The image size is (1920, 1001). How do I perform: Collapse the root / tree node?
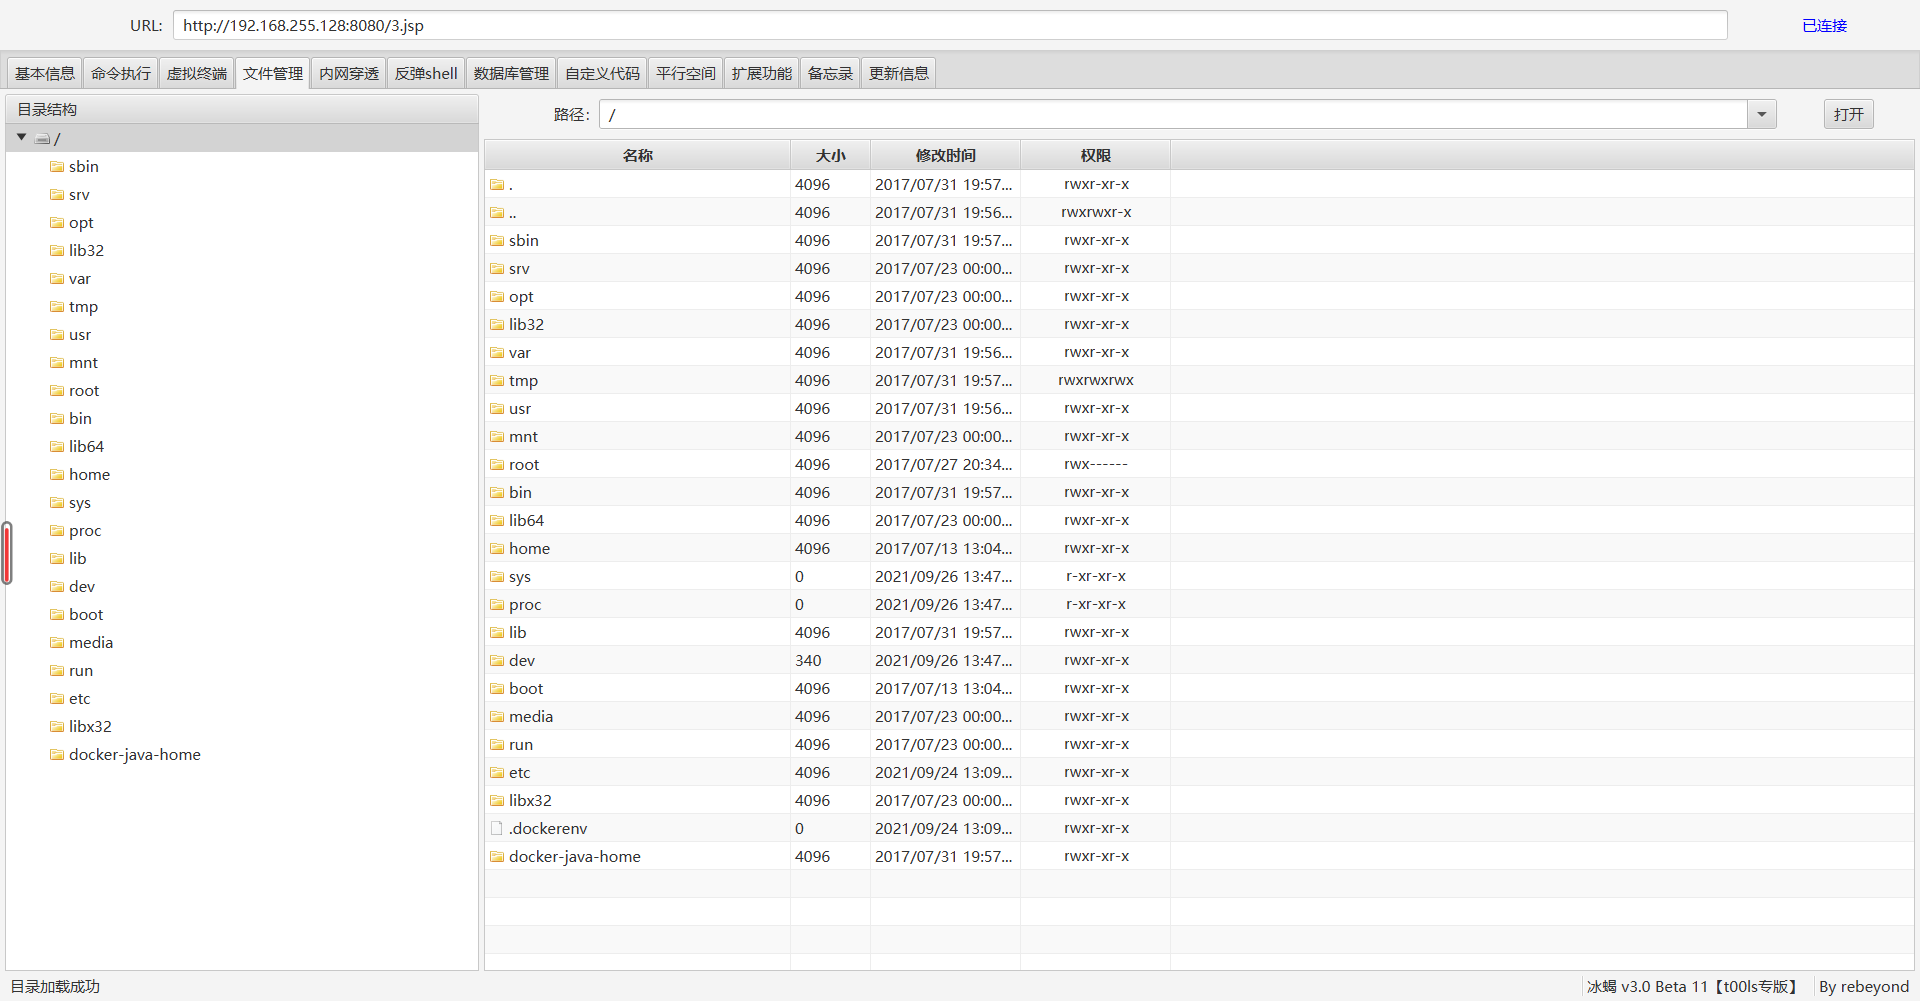21,137
